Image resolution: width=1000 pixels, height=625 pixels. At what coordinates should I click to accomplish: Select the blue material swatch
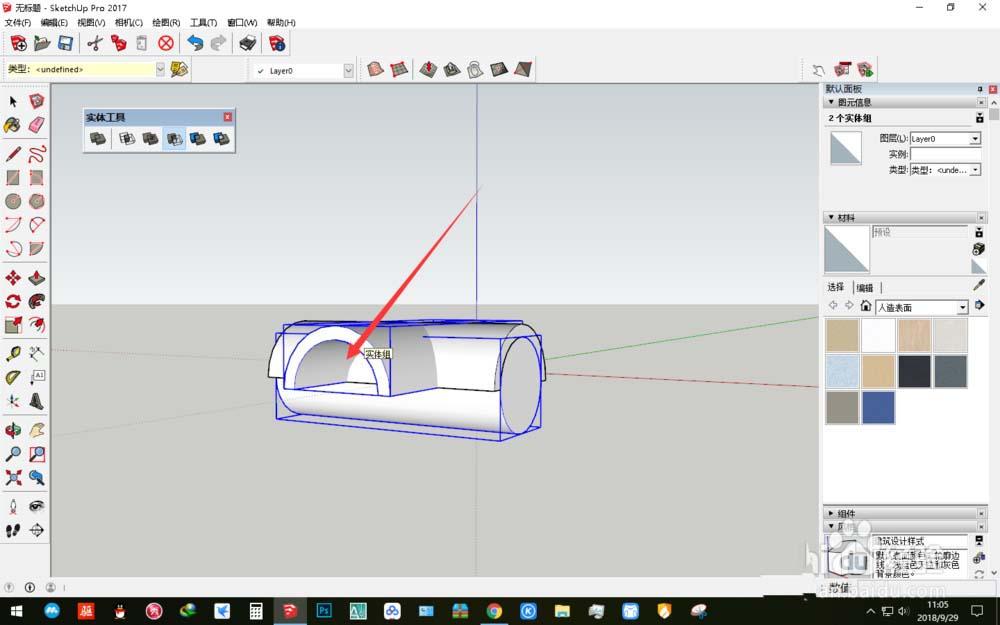(x=878, y=407)
